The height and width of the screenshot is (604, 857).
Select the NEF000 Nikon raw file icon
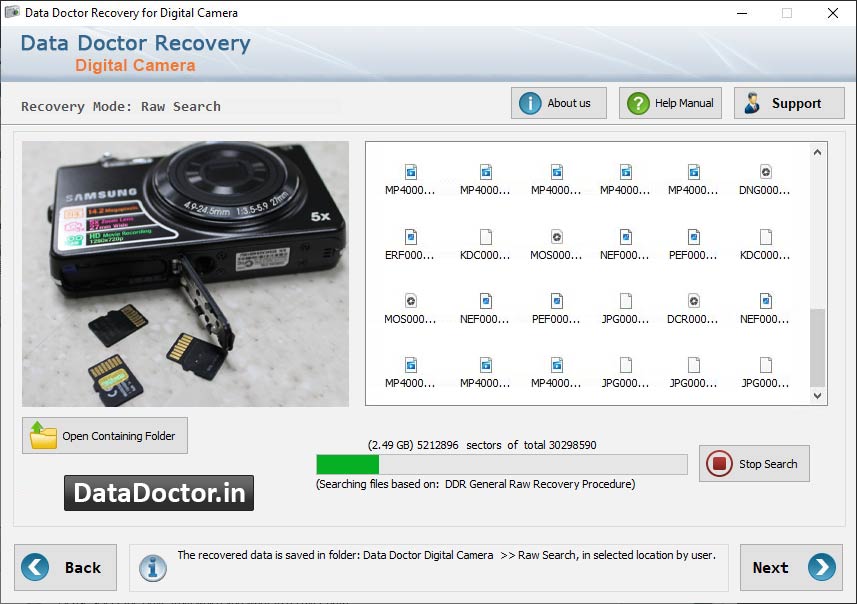pos(623,240)
